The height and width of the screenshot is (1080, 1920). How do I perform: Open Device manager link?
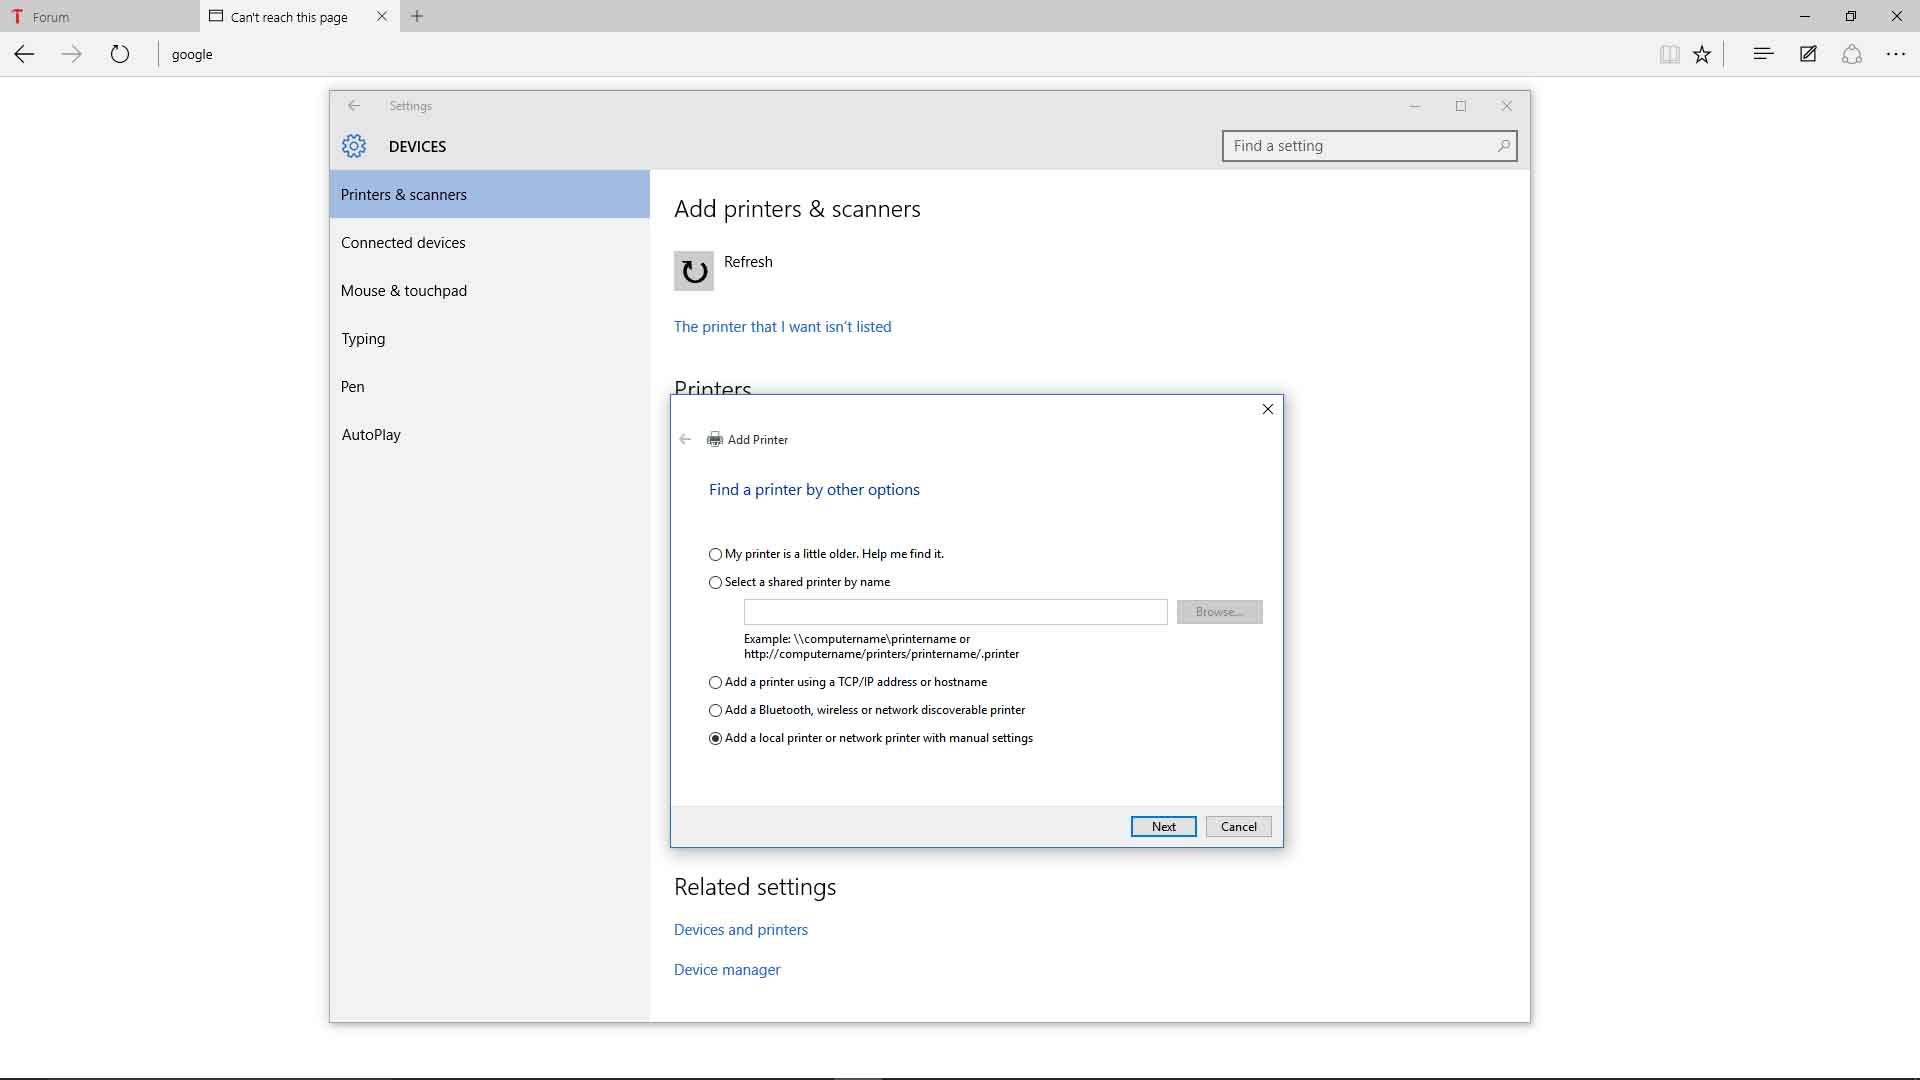click(727, 970)
